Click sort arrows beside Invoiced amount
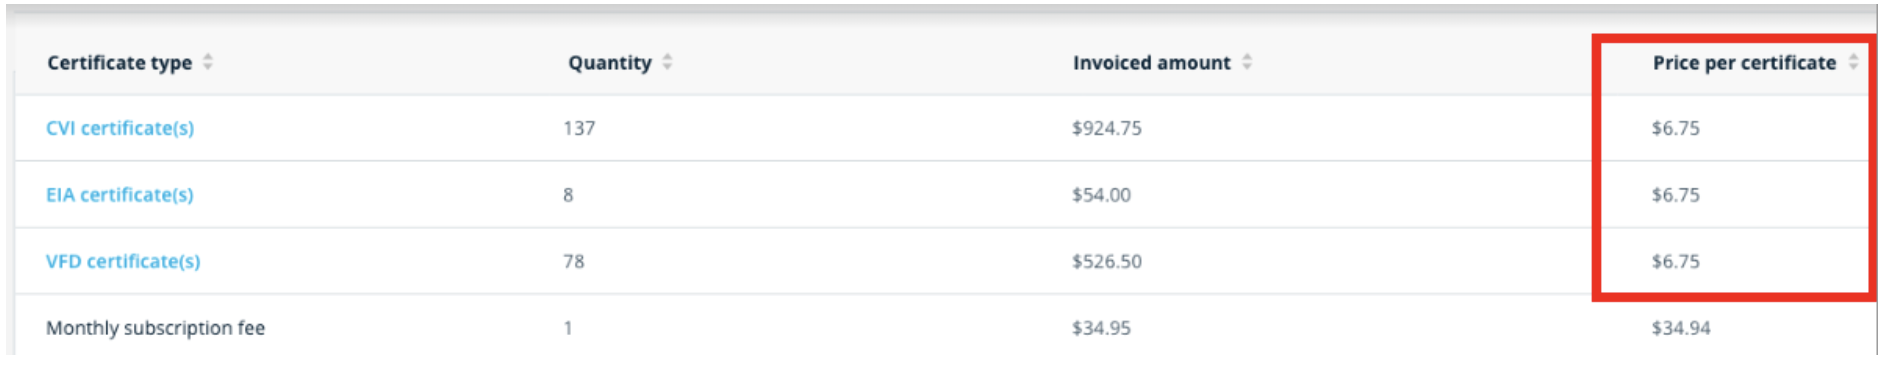1884x382 pixels. [x=1247, y=62]
